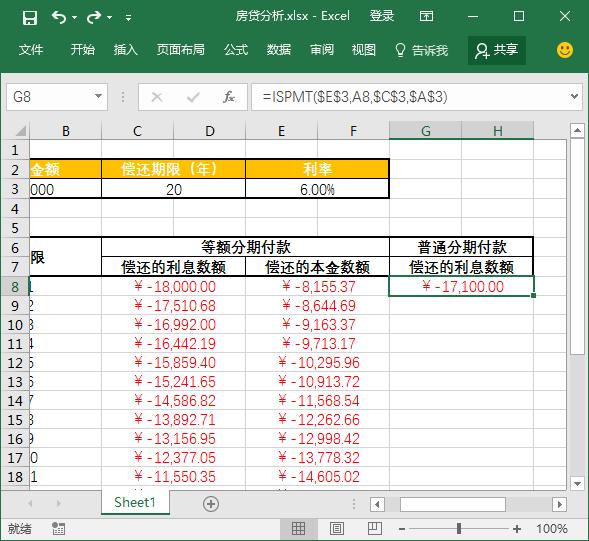Viewport: 589px width, 541px height.
Task: Select the 6.00% rate cell
Action: (x=317, y=189)
